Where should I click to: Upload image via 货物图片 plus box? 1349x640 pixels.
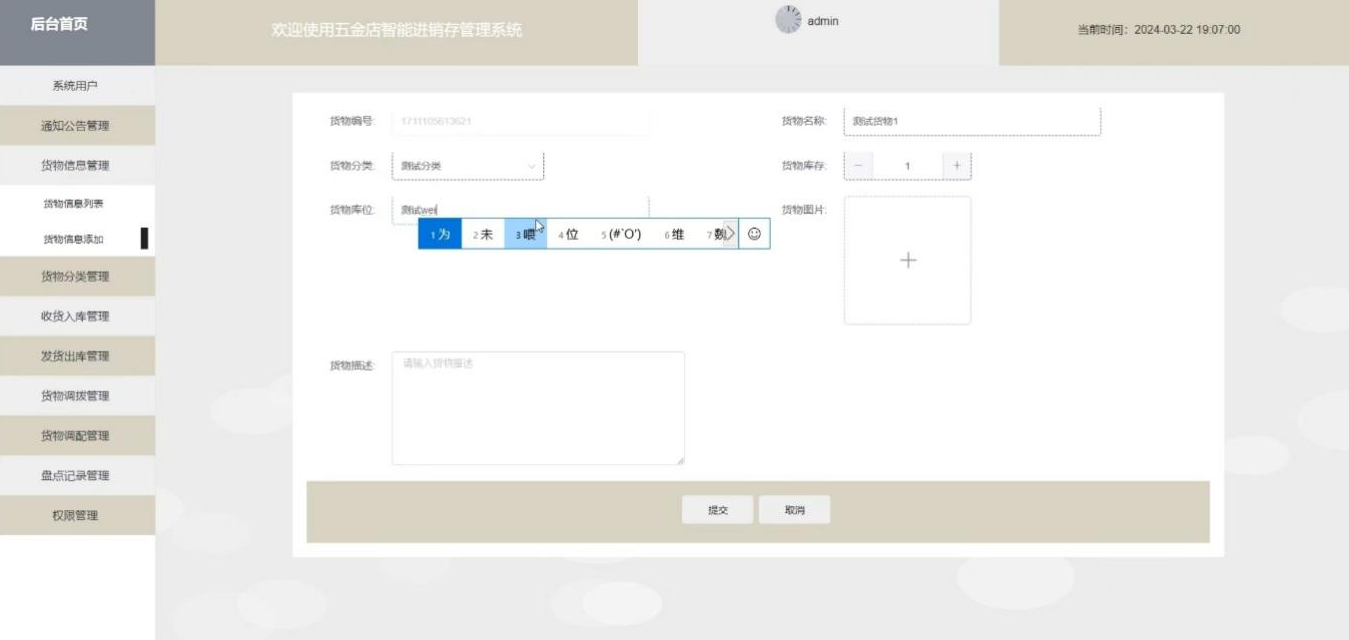pyautogui.click(x=907, y=260)
